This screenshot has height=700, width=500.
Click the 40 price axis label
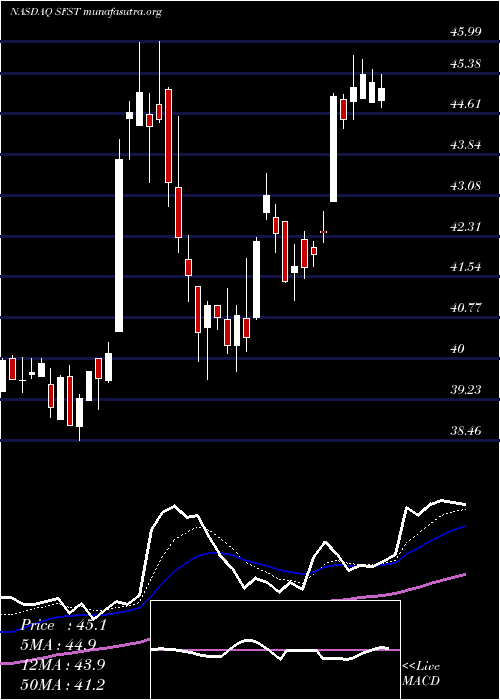457,349
